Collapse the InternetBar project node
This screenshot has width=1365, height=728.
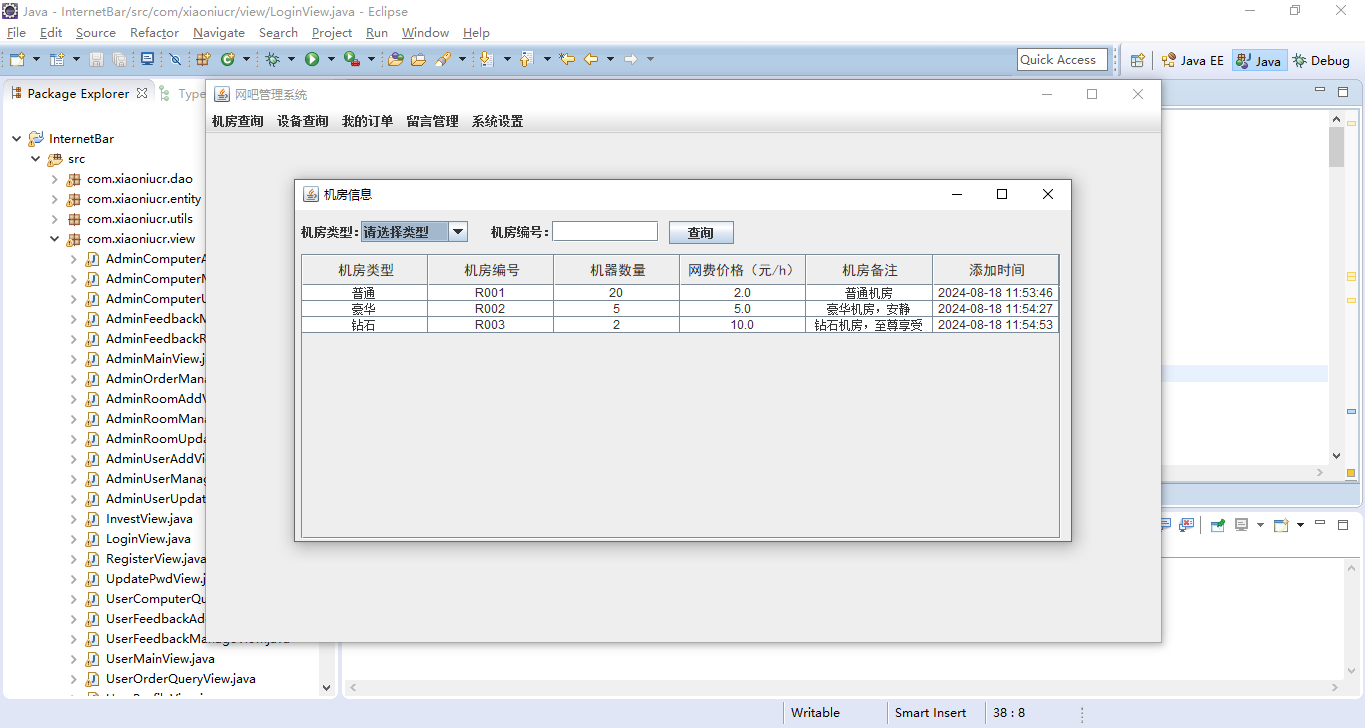click(16, 139)
